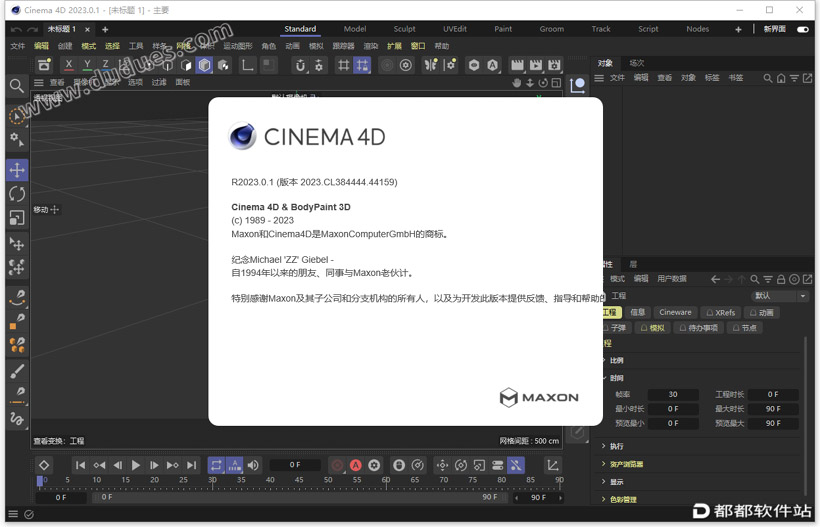The height and width of the screenshot is (527, 820).
Task: Open the 编辑 main menu
Action: [x=41, y=46]
